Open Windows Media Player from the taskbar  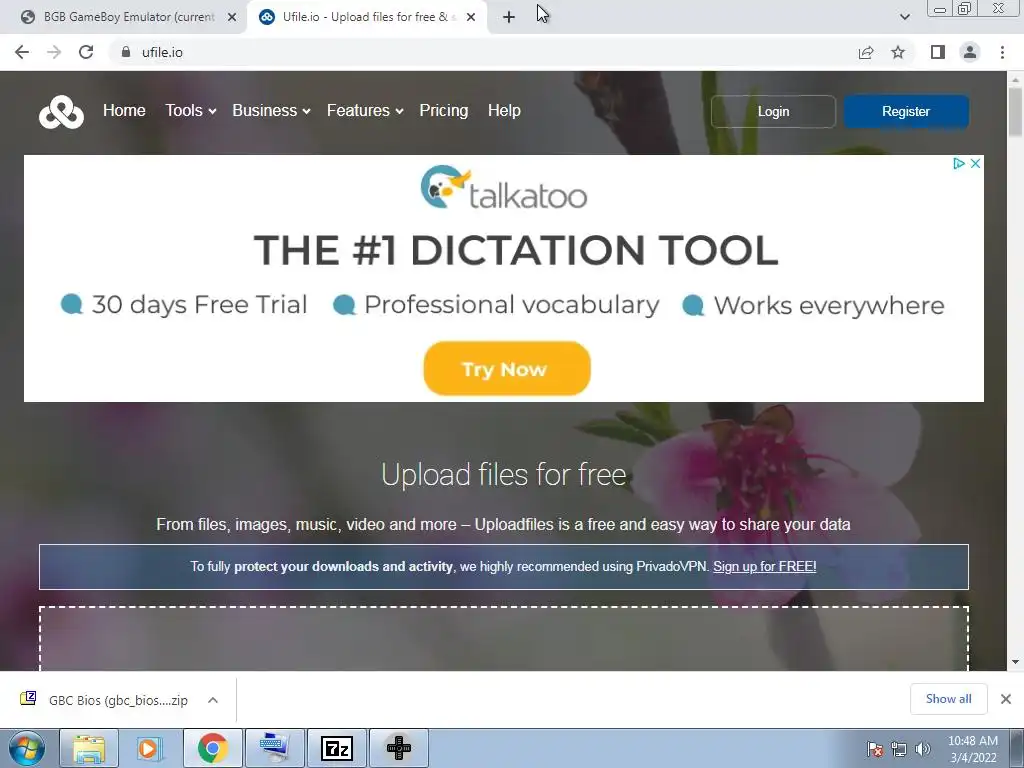(150, 748)
